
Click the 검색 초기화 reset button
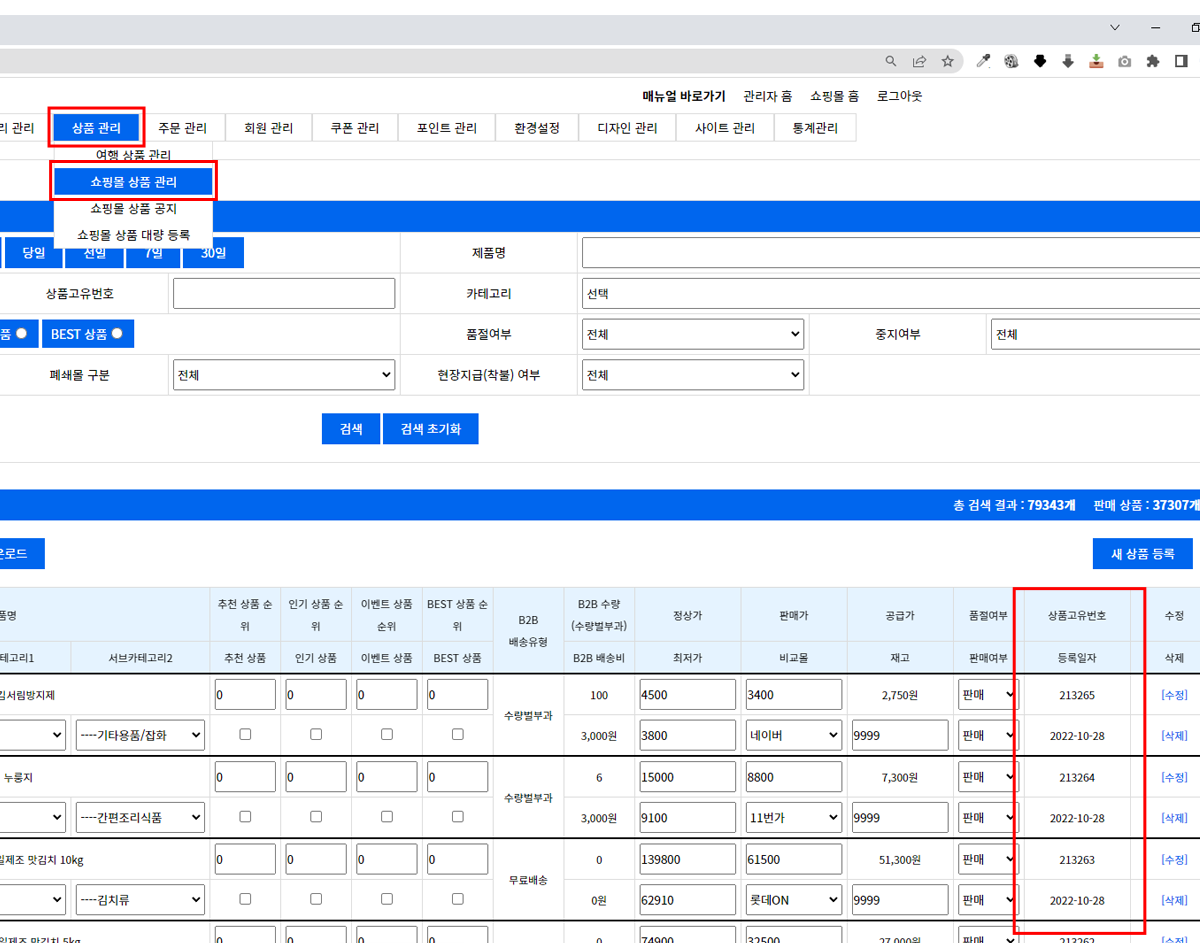click(431, 429)
